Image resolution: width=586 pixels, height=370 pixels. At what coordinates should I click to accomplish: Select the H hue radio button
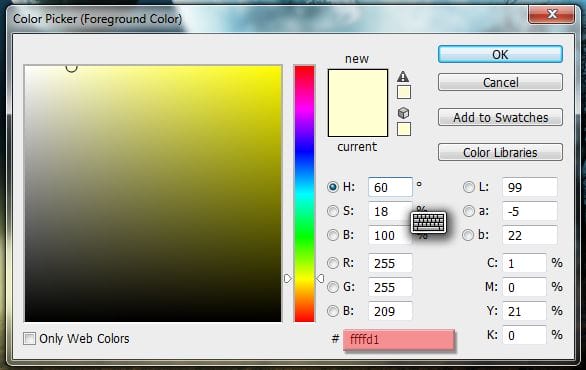pos(333,187)
